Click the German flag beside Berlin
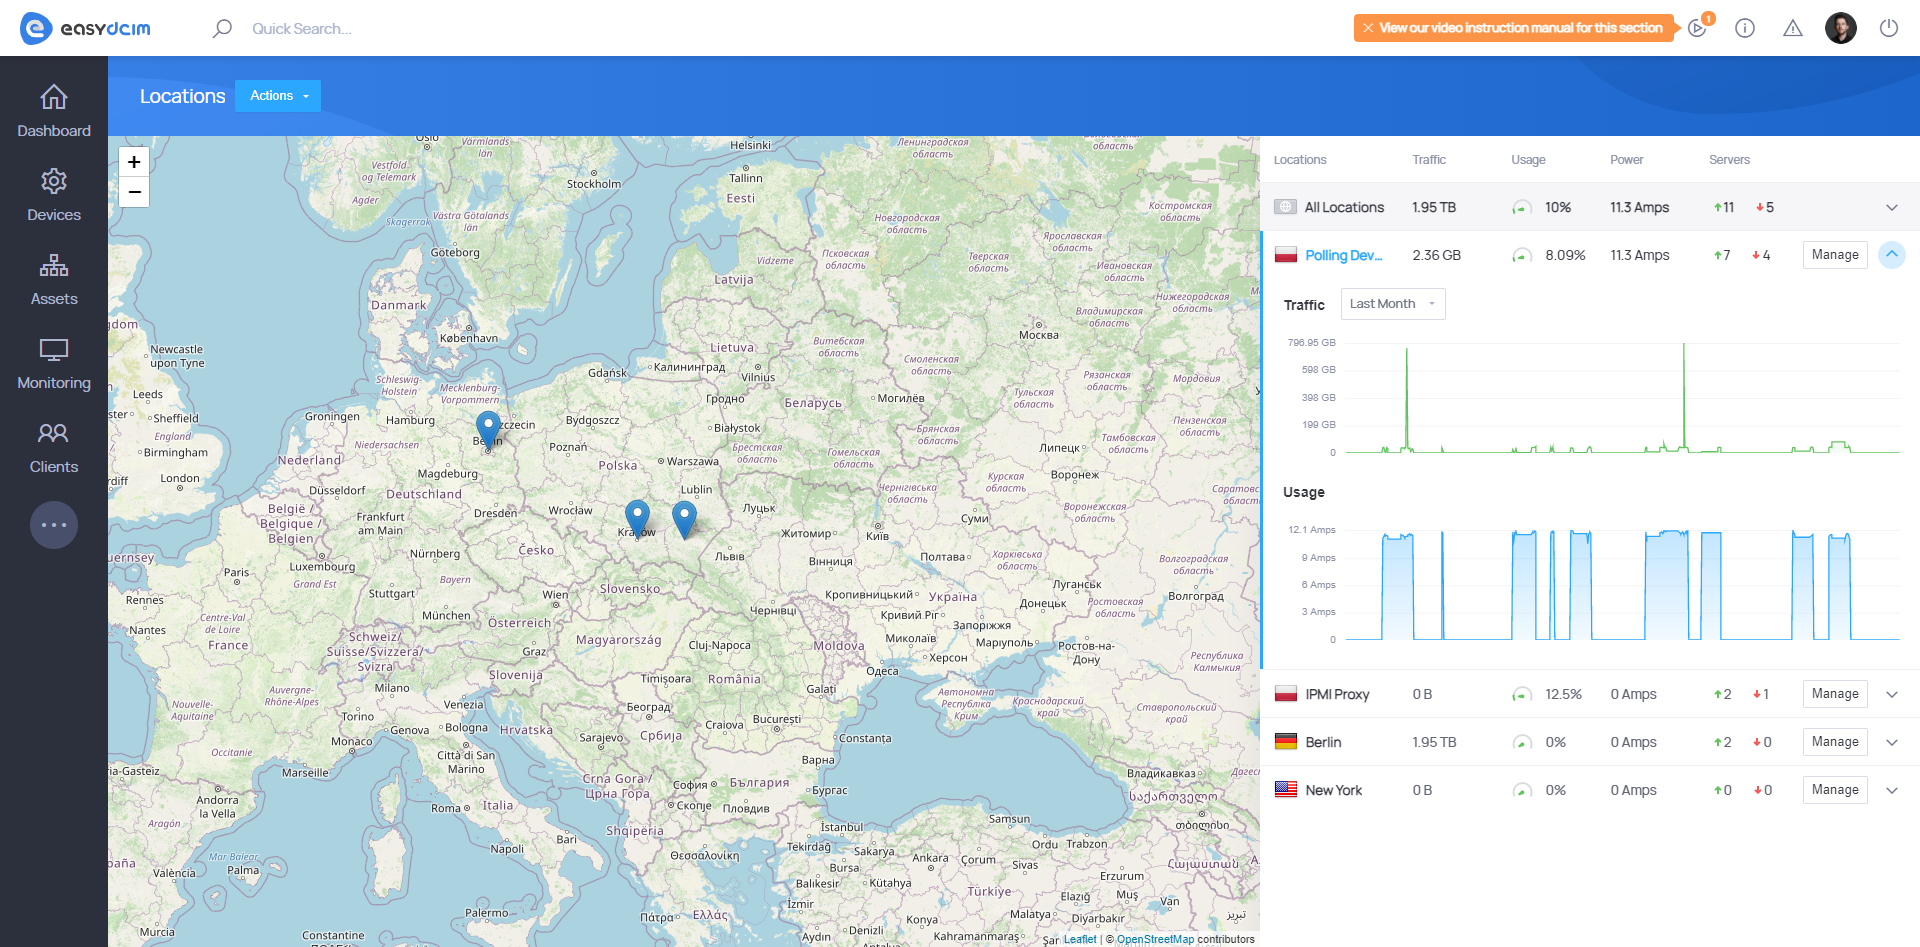This screenshot has width=1920, height=947. coord(1286,742)
